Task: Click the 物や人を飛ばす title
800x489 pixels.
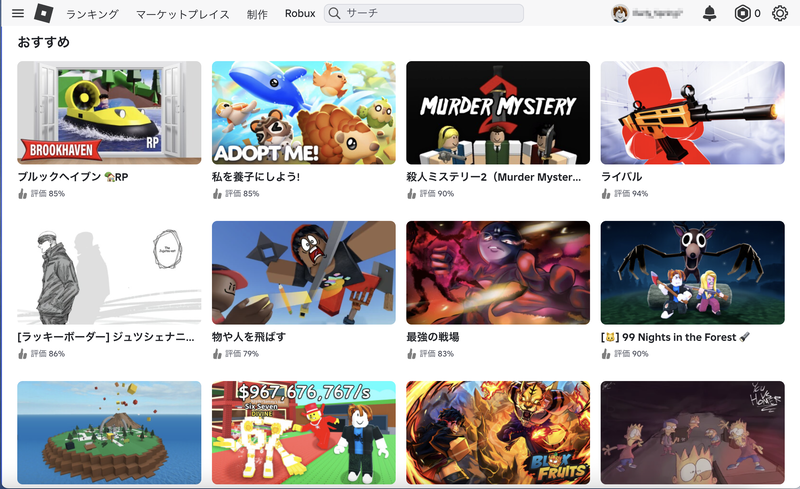Action: point(249,337)
